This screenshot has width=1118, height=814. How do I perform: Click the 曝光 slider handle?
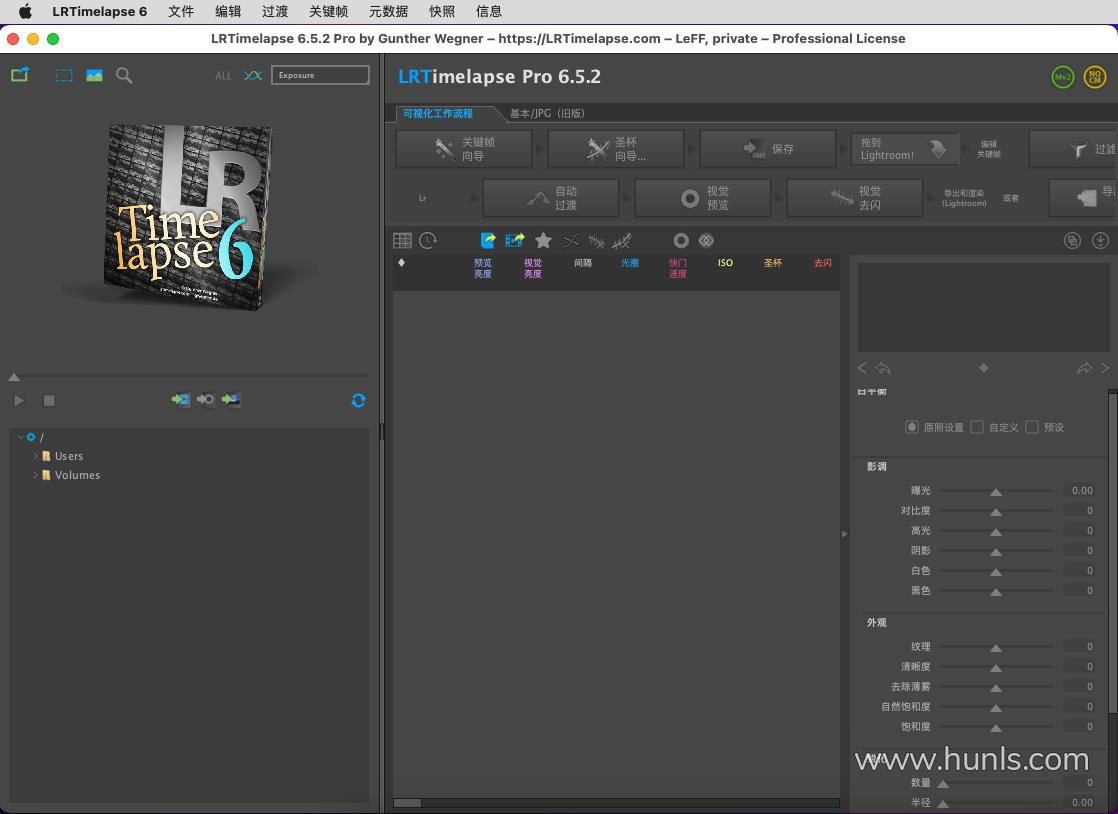click(x=996, y=492)
